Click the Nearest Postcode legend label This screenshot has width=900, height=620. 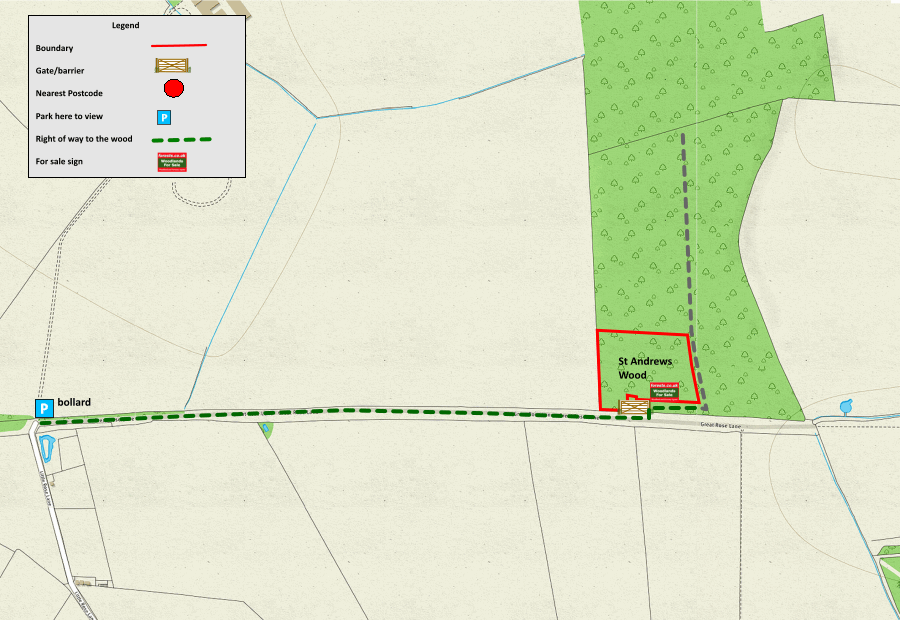[x=69, y=93]
